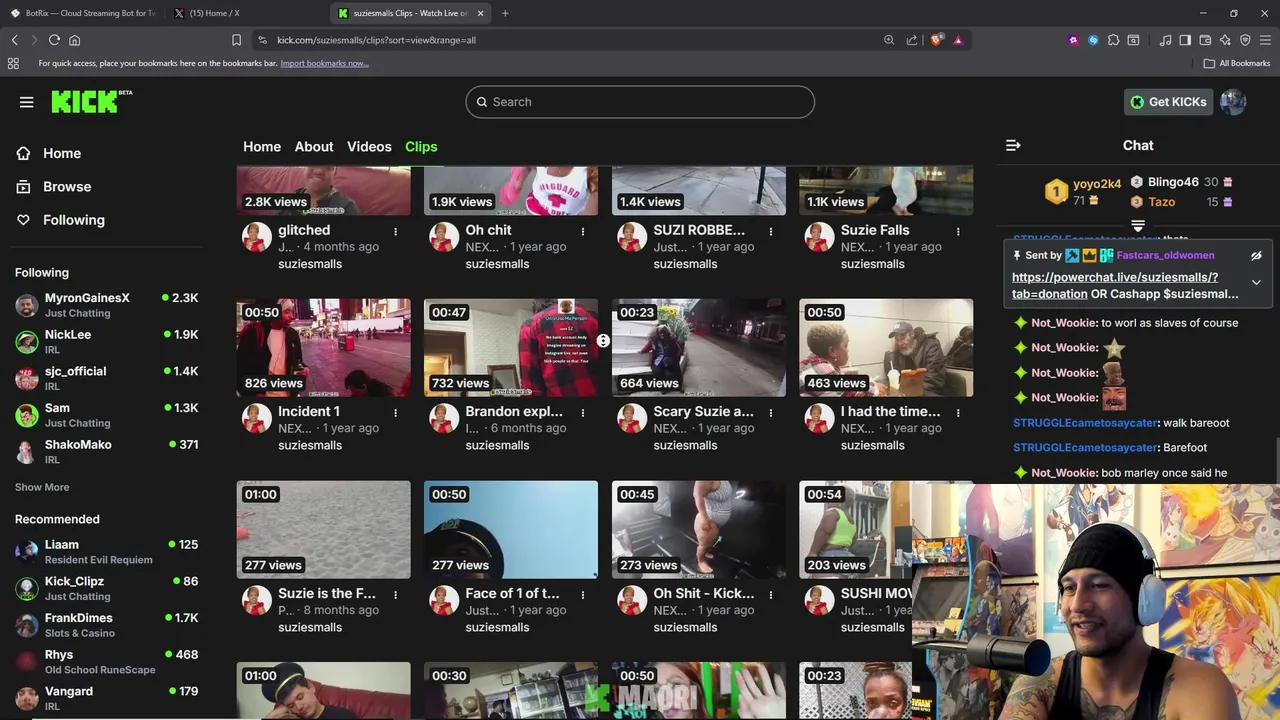The height and width of the screenshot is (720, 1280).
Task: Open the Brave Wallet icon
Action: 1205,40
